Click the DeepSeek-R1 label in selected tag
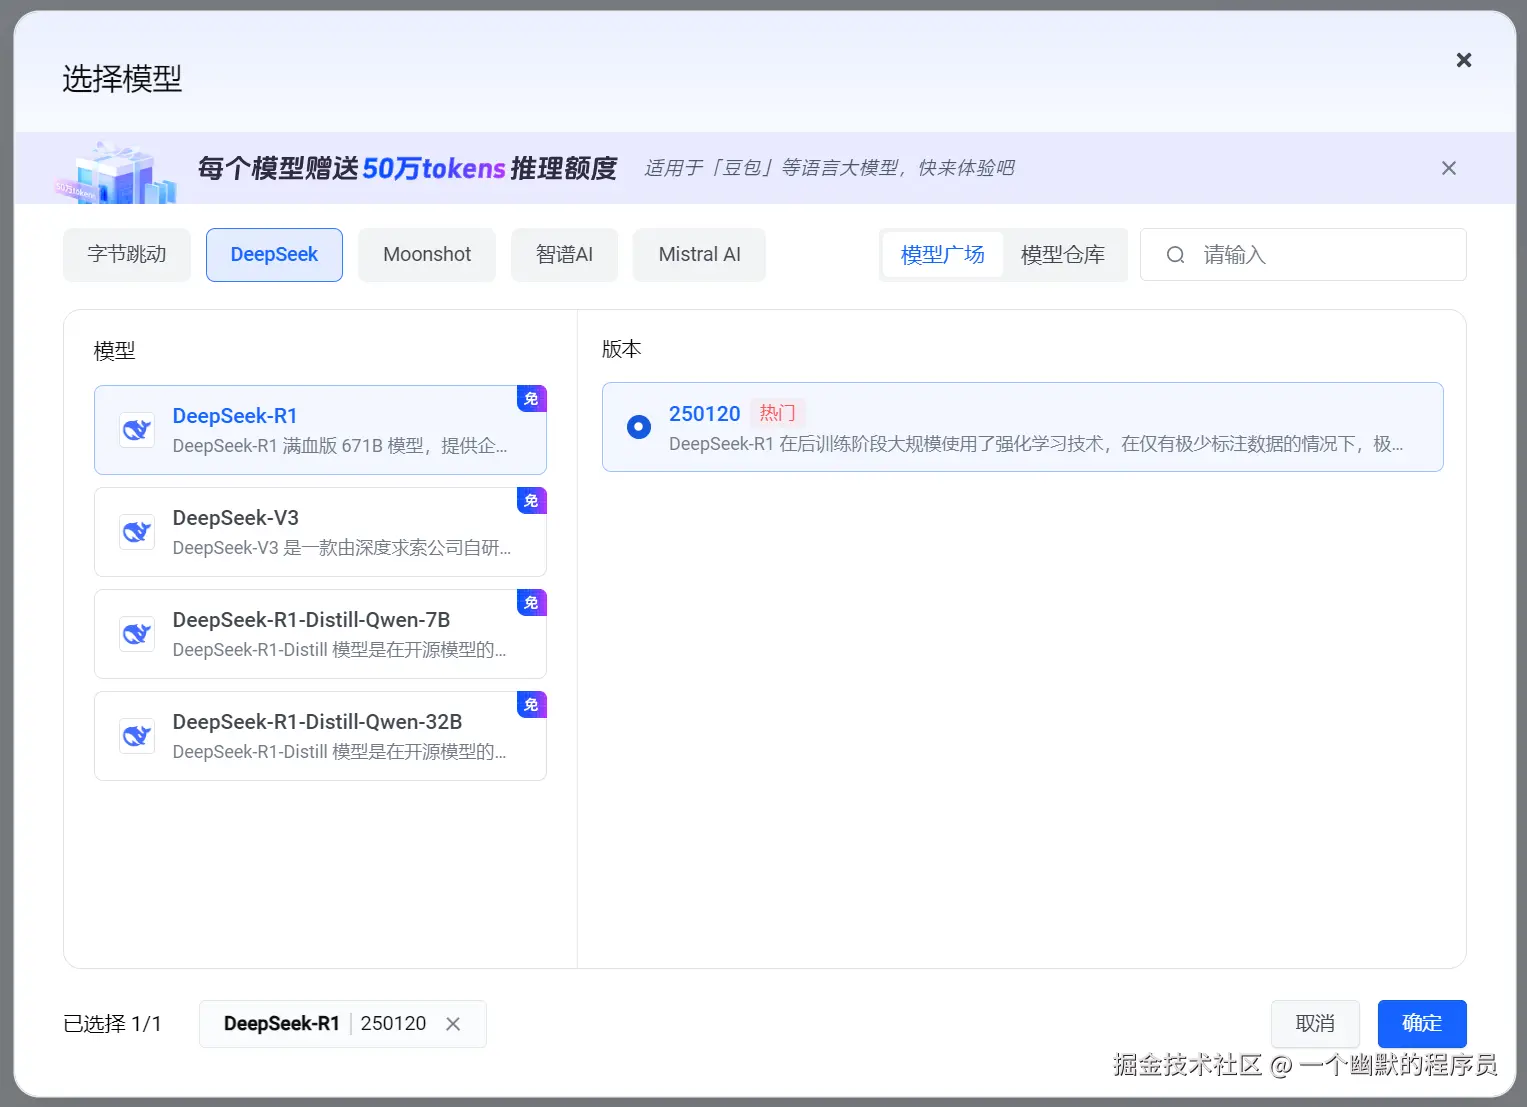The height and width of the screenshot is (1107, 1527). (282, 1024)
